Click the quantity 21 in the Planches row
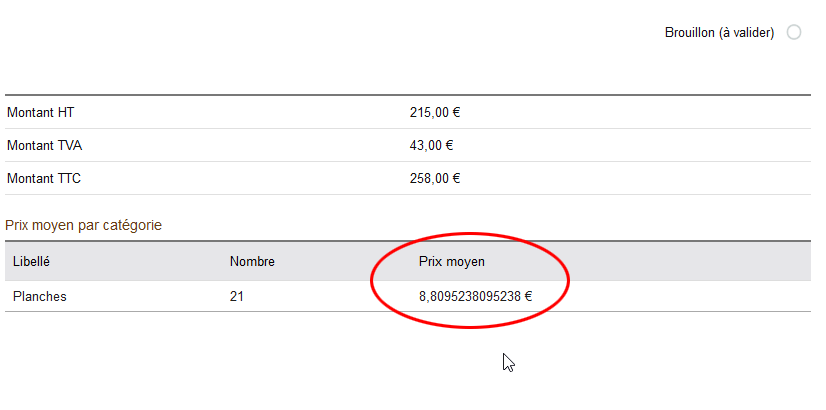Image resolution: width=826 pixels, height=410 pixels. point(237,296)
